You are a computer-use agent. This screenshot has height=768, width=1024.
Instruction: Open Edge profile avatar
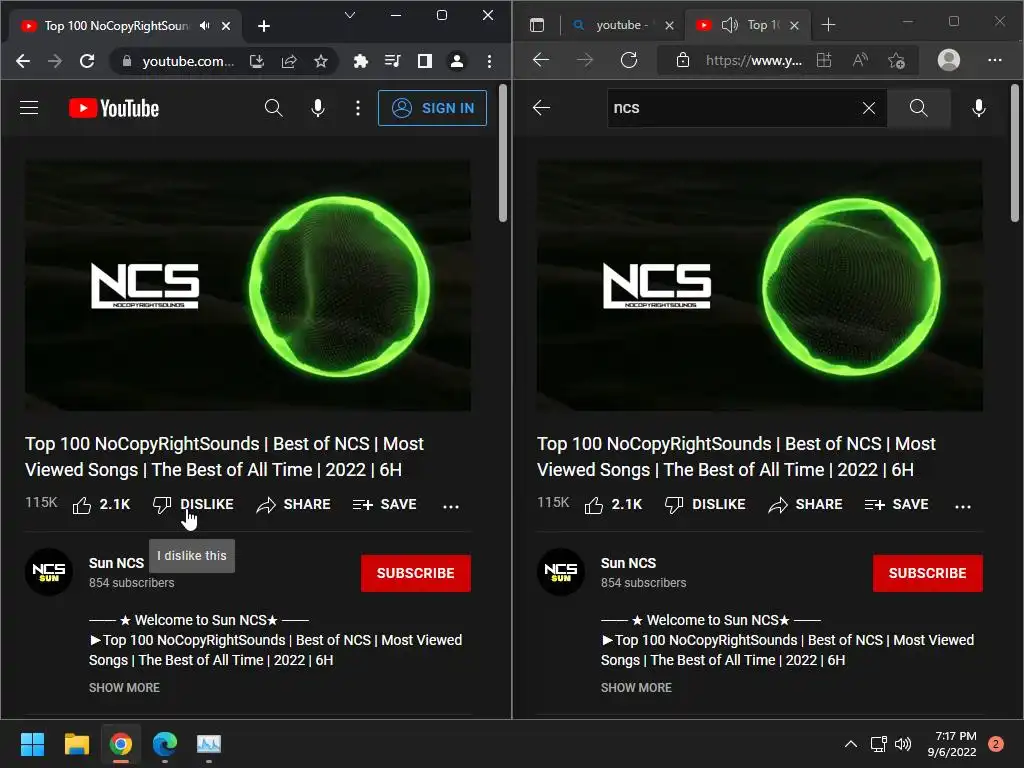click(x=949, y=60)
